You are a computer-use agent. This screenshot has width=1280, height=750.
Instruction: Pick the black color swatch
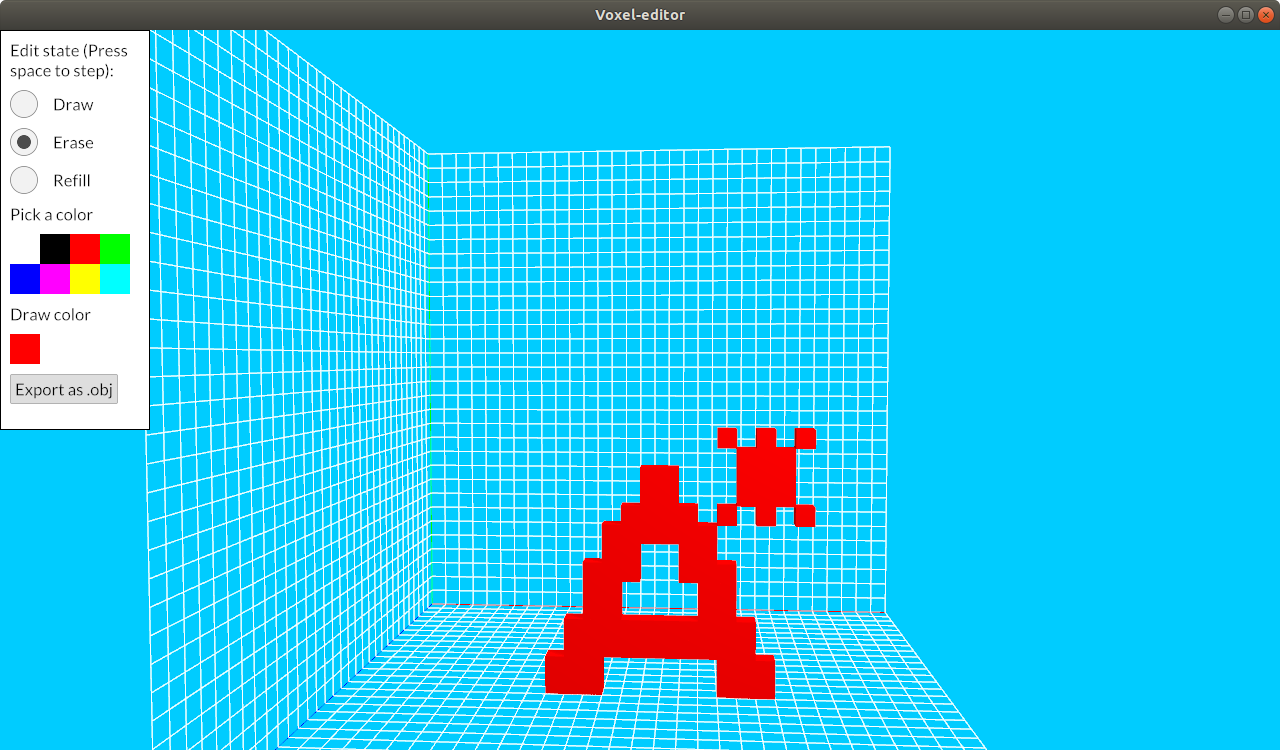pos(55,249)
